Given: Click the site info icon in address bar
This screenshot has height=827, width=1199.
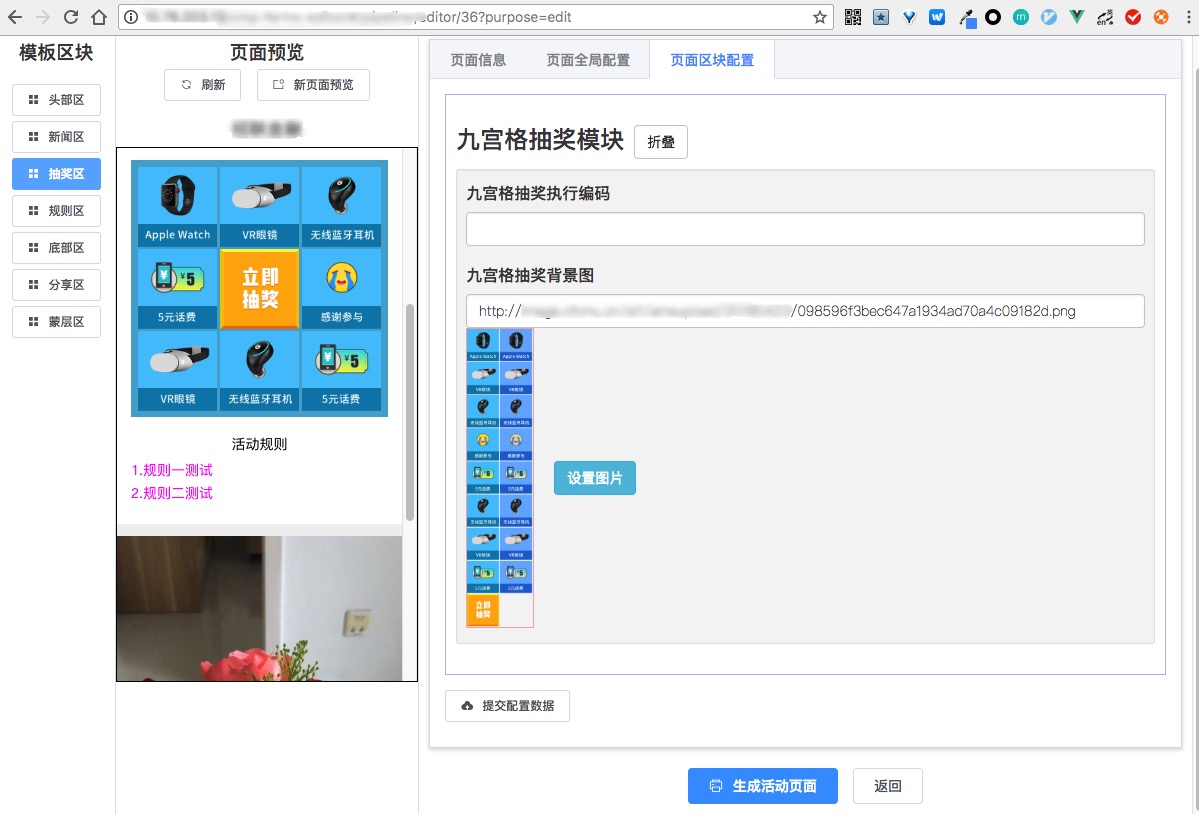Looking at the screenshot, I should [131, 17].
